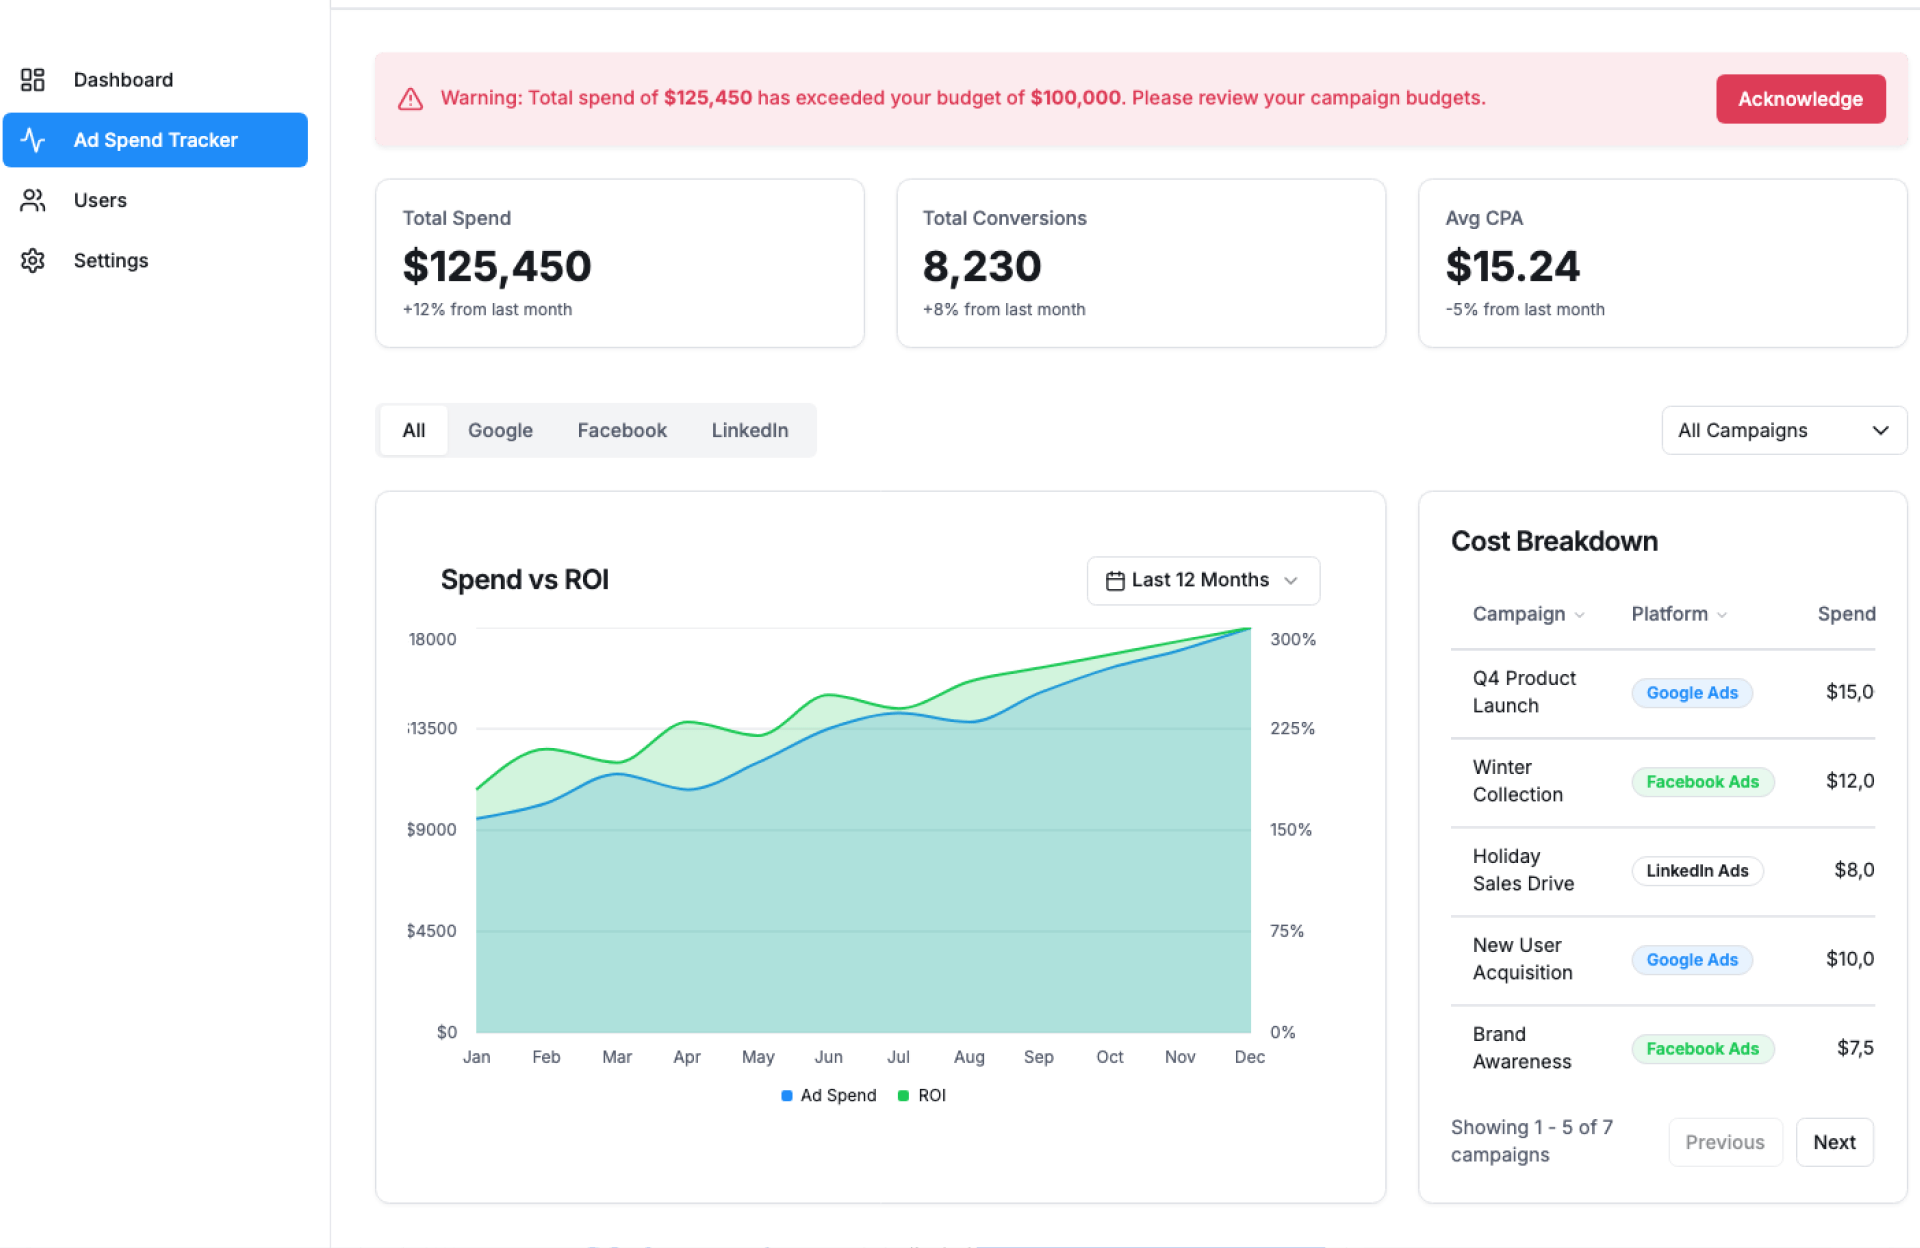Click the calendar icon beside Last 12 Months
Viewport: 1920px width, 1248px height.
(1115, 581)
